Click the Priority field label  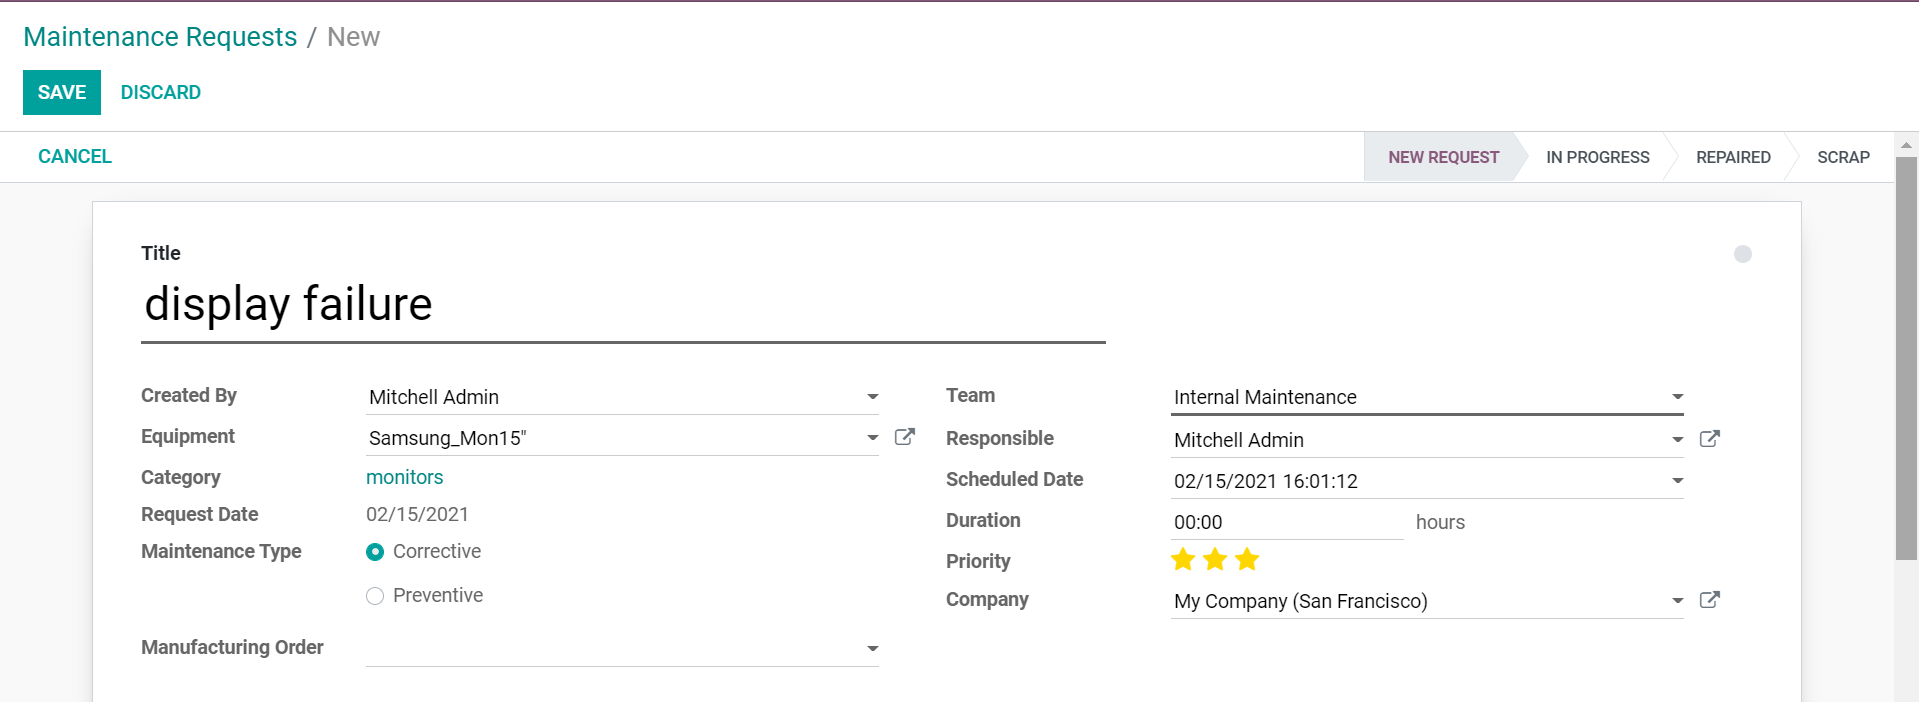click(978, 561)
